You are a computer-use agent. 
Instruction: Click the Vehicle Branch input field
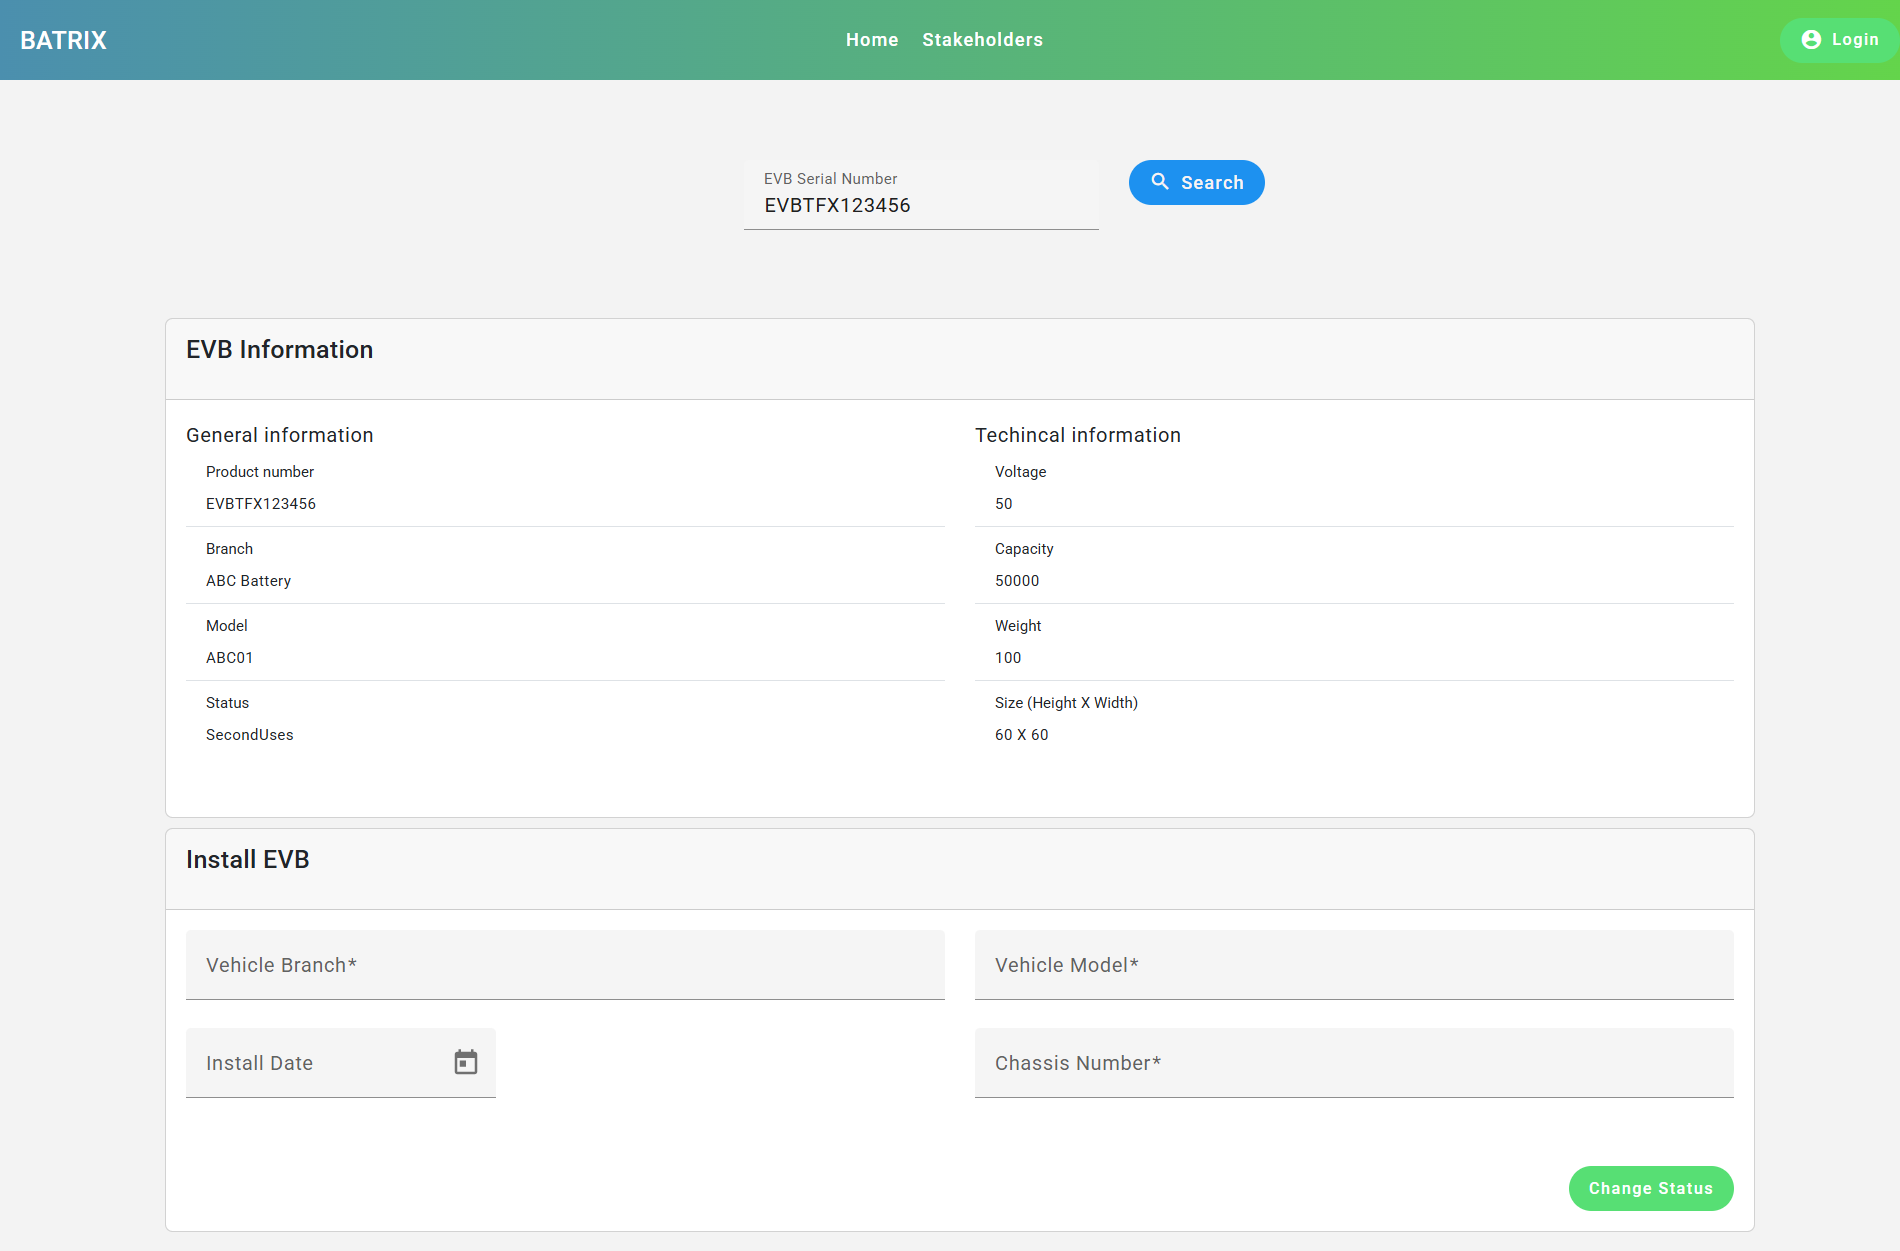pyautogui.click(x=565, y=965)
